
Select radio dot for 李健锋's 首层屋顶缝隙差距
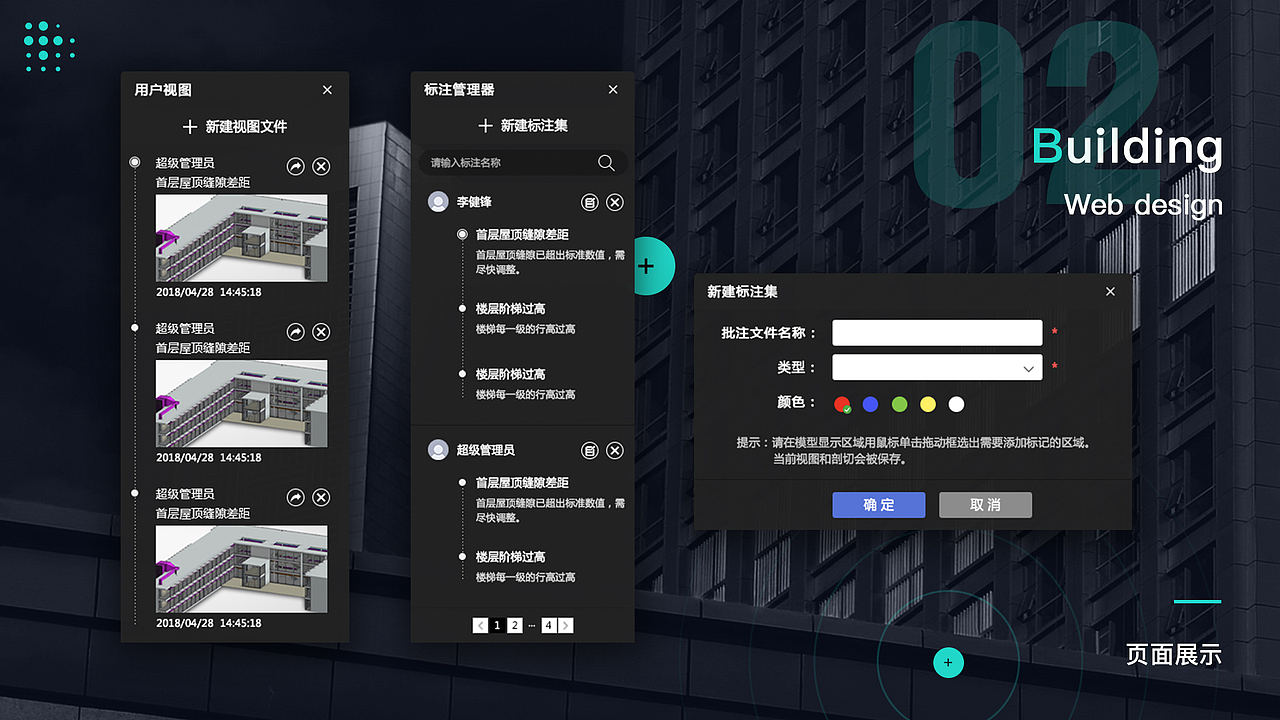pos(462,234)
